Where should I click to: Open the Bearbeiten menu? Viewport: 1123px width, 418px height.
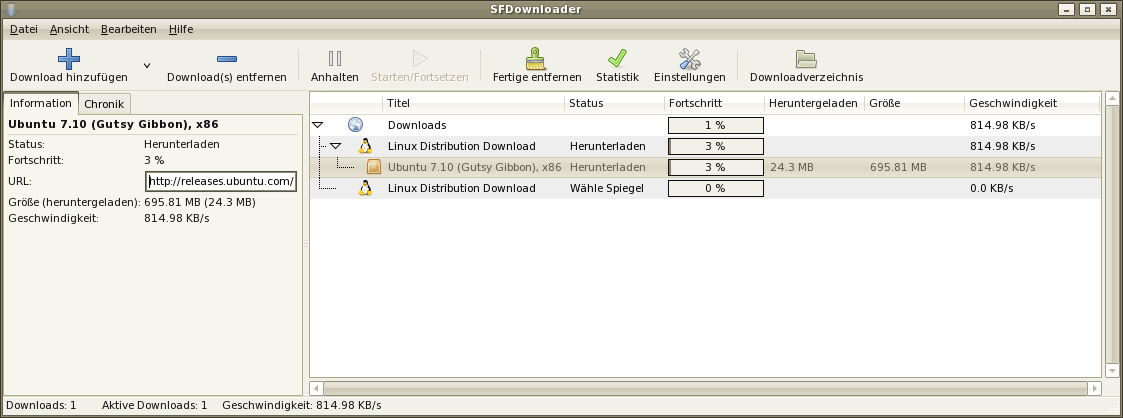click(129, 29)
